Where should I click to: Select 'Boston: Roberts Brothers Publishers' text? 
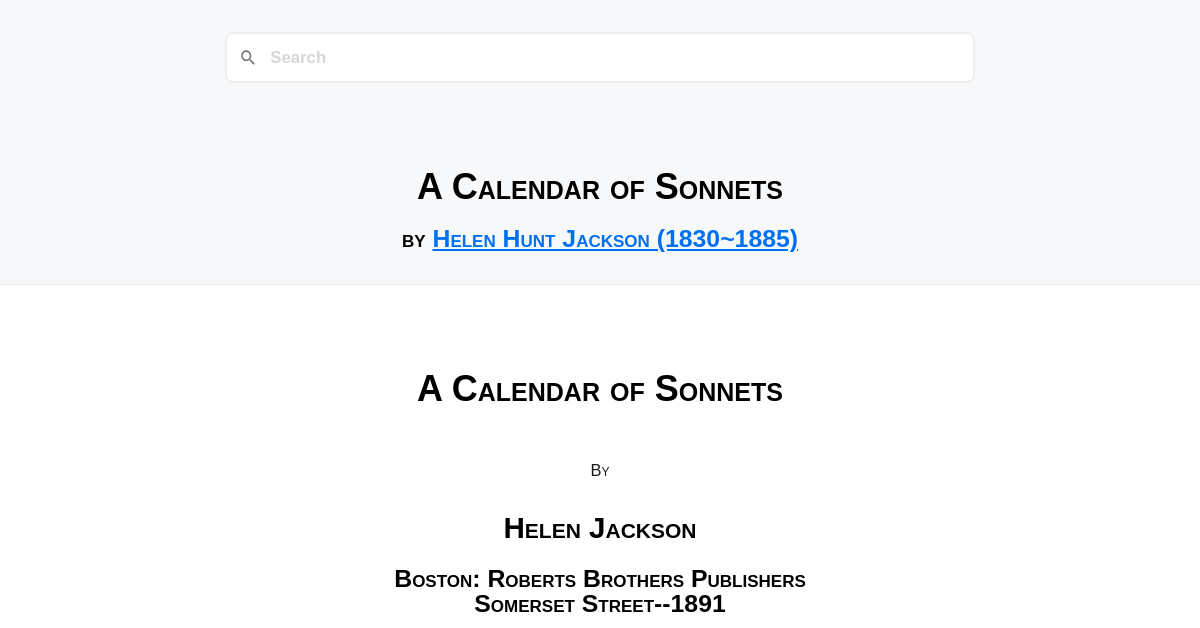tap(600, 579)
